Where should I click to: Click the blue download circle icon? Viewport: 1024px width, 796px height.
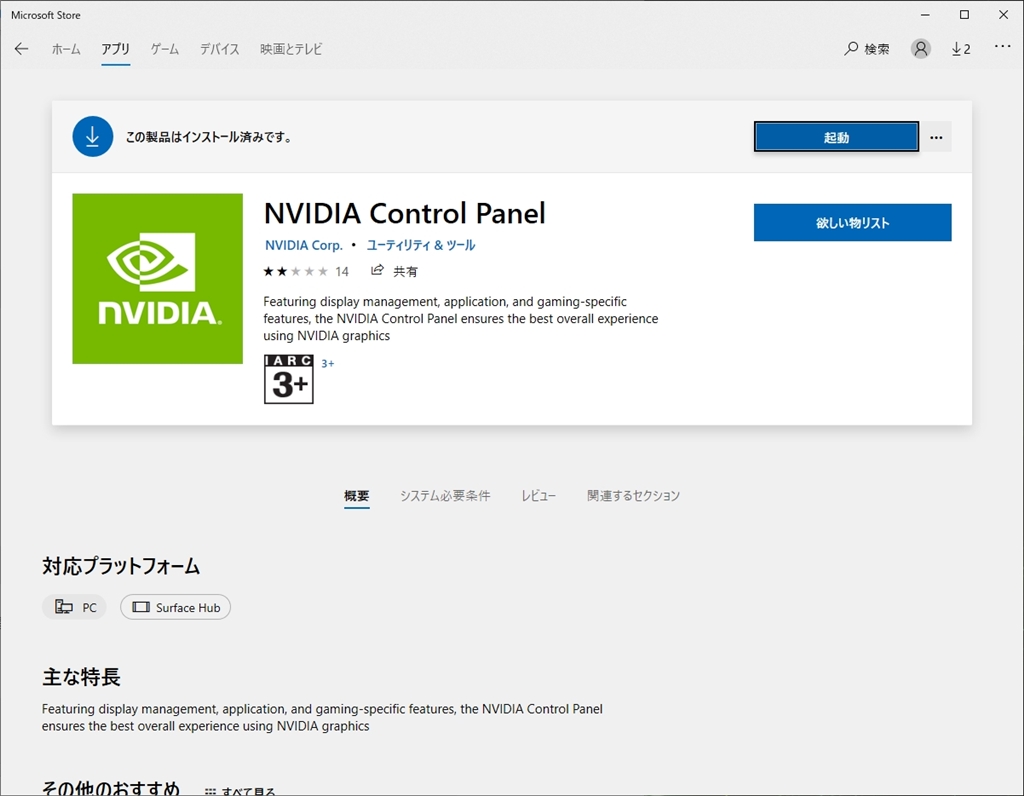pyautogui.click(x=93, y=137)
